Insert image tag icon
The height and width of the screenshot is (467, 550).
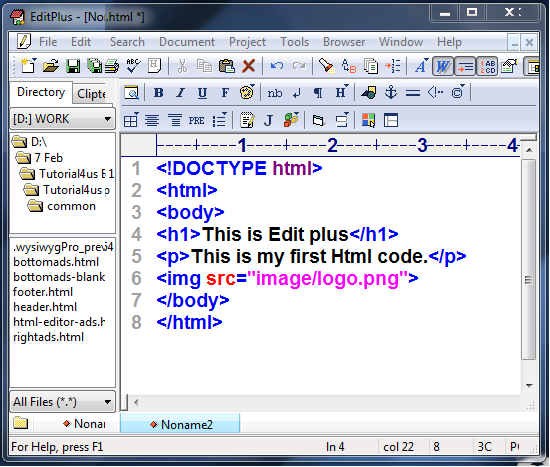point(369,93)
